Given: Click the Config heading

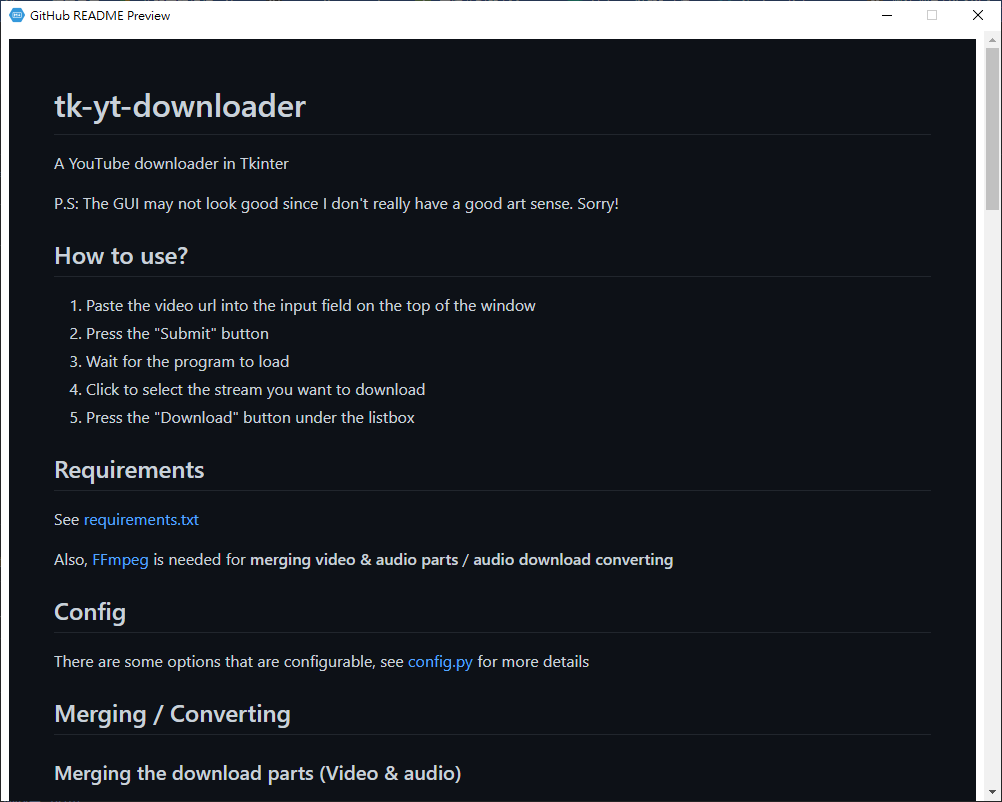Looking at the screenshot, I should click(90, 612).
